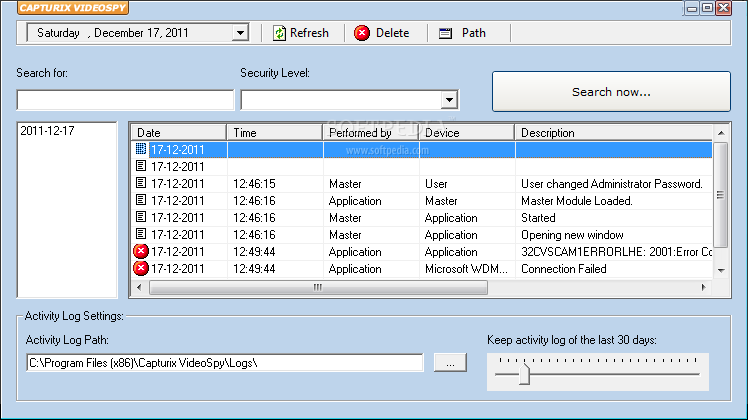The image size is (748, 420).
Task: Sort by the Time column header
Action: point(275,133)
